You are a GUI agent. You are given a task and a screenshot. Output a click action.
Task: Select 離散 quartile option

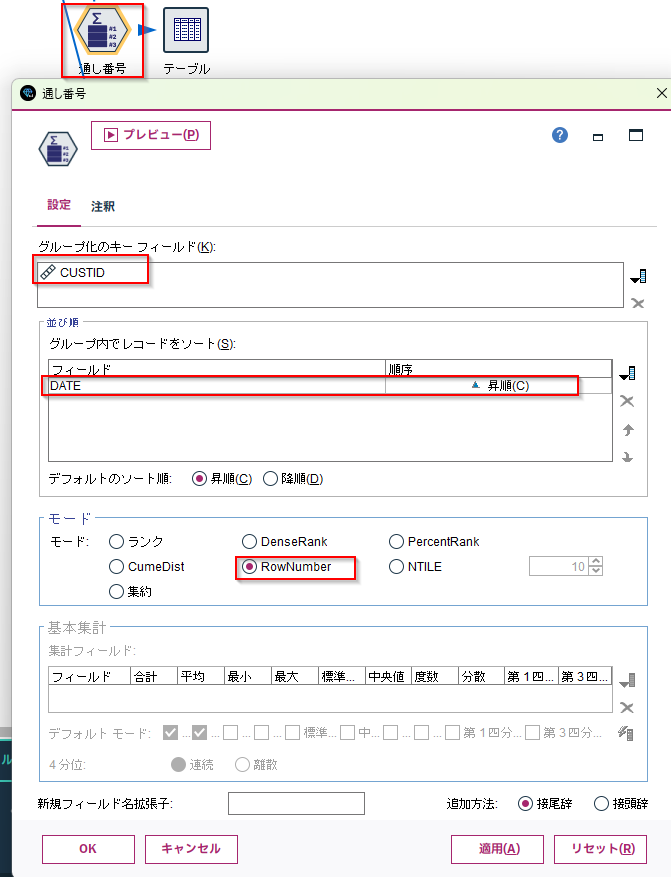click(242, 765)
